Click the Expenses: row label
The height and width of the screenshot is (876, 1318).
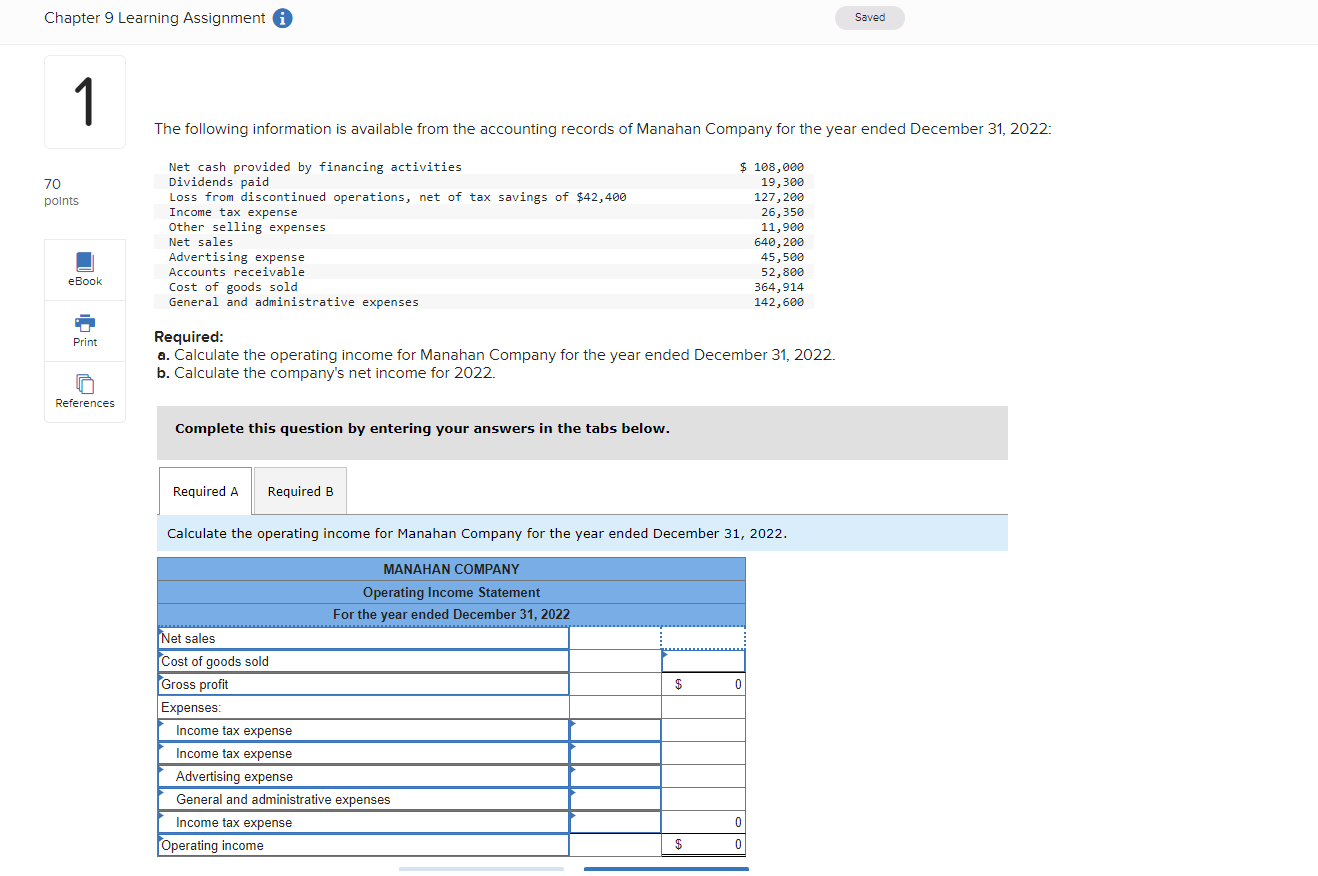pyautogui.click(x=191, y=707)
